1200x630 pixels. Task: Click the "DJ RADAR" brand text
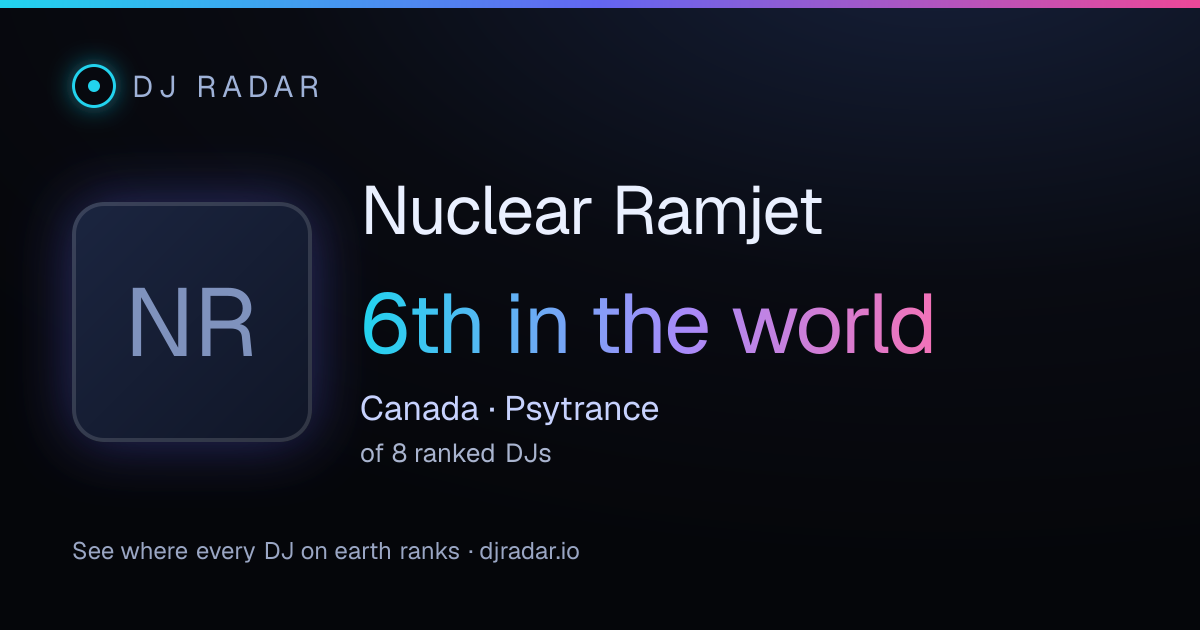coord(227,87)
